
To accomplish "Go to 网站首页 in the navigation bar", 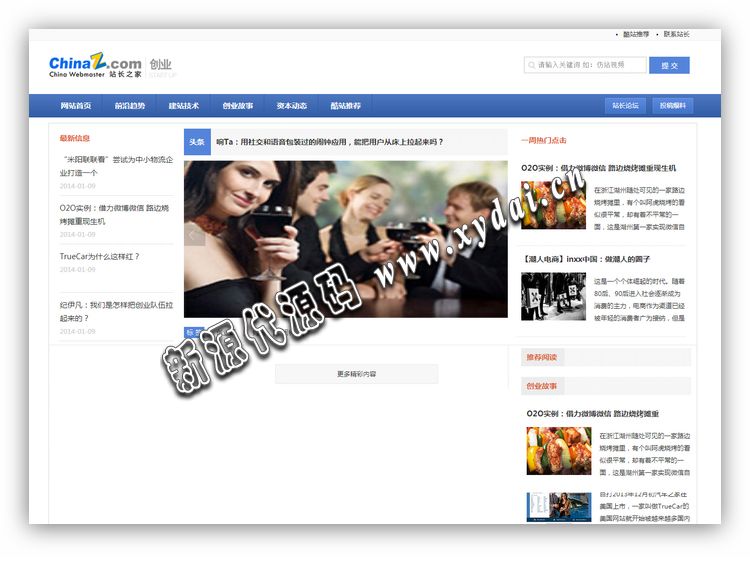I will [x=76, y=106].
